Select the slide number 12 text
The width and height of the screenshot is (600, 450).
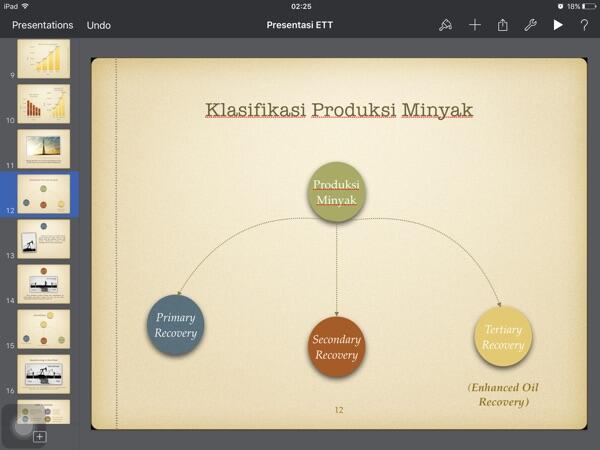[x=339, y=410]
